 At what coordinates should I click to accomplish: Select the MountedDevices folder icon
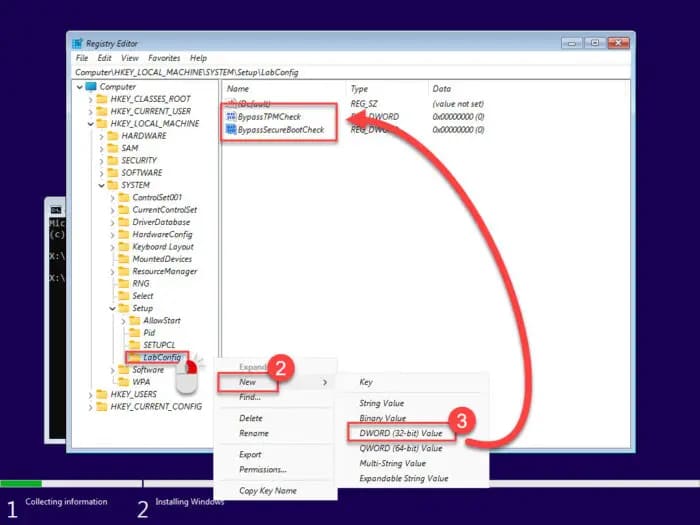tap(124, 259)
